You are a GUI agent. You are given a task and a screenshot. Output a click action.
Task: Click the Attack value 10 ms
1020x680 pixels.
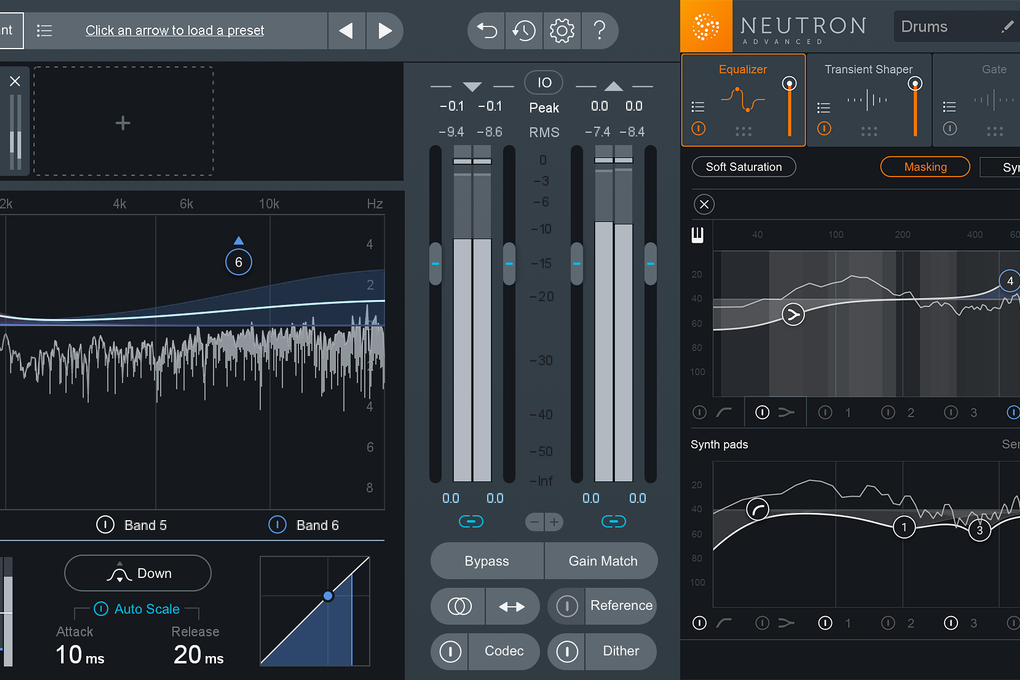click(x=79, y=655)
